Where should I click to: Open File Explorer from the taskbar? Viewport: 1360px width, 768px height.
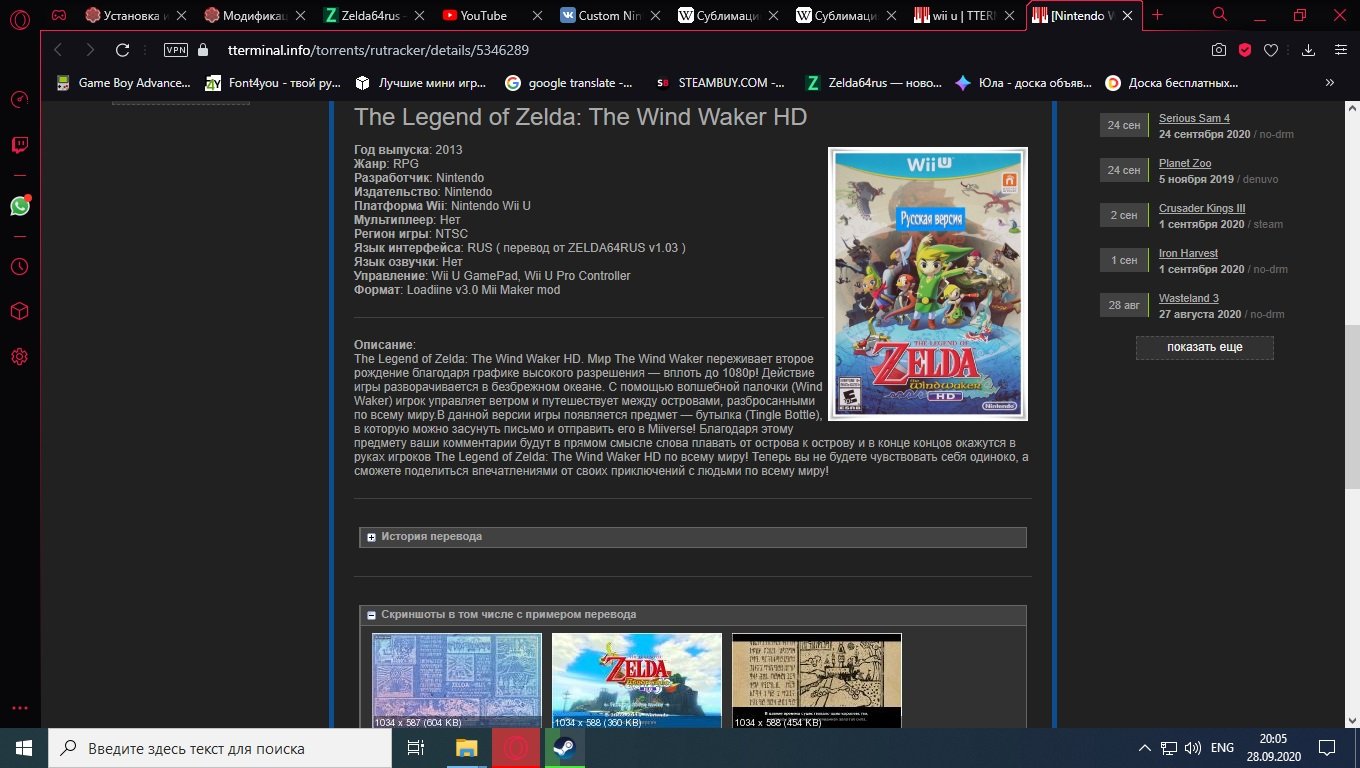coord(466,748)
